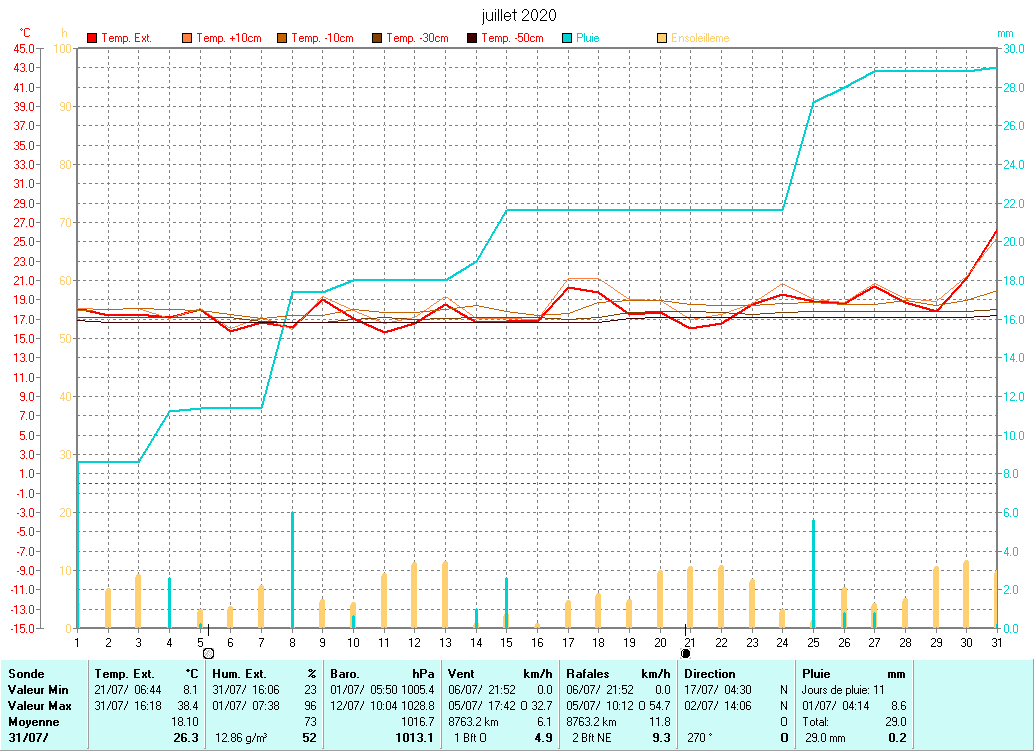Click the cyan Pluie legend square
This screenshot has height=751, width=1034.
567,38
